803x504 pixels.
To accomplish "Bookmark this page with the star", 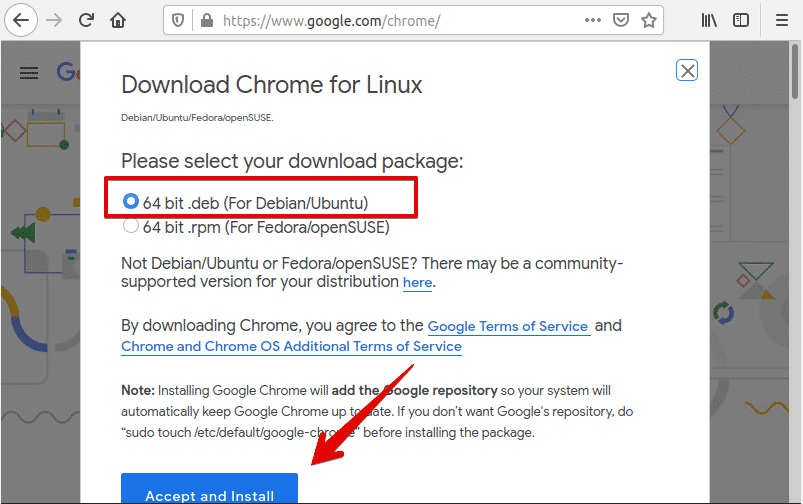I will click(x=649, y=20).
